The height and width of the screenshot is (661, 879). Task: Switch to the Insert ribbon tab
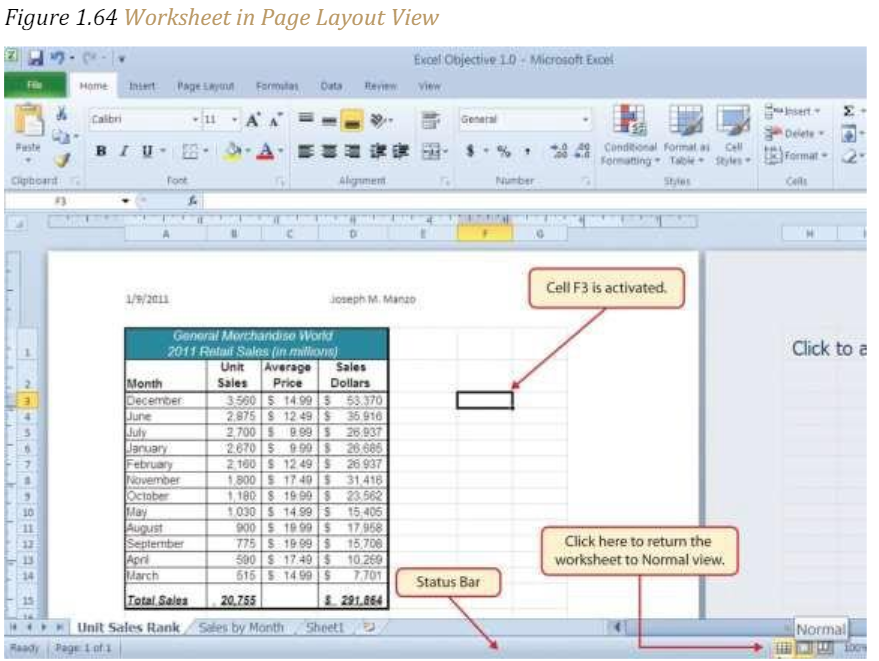pyautogui.click(x=142, y=86)
